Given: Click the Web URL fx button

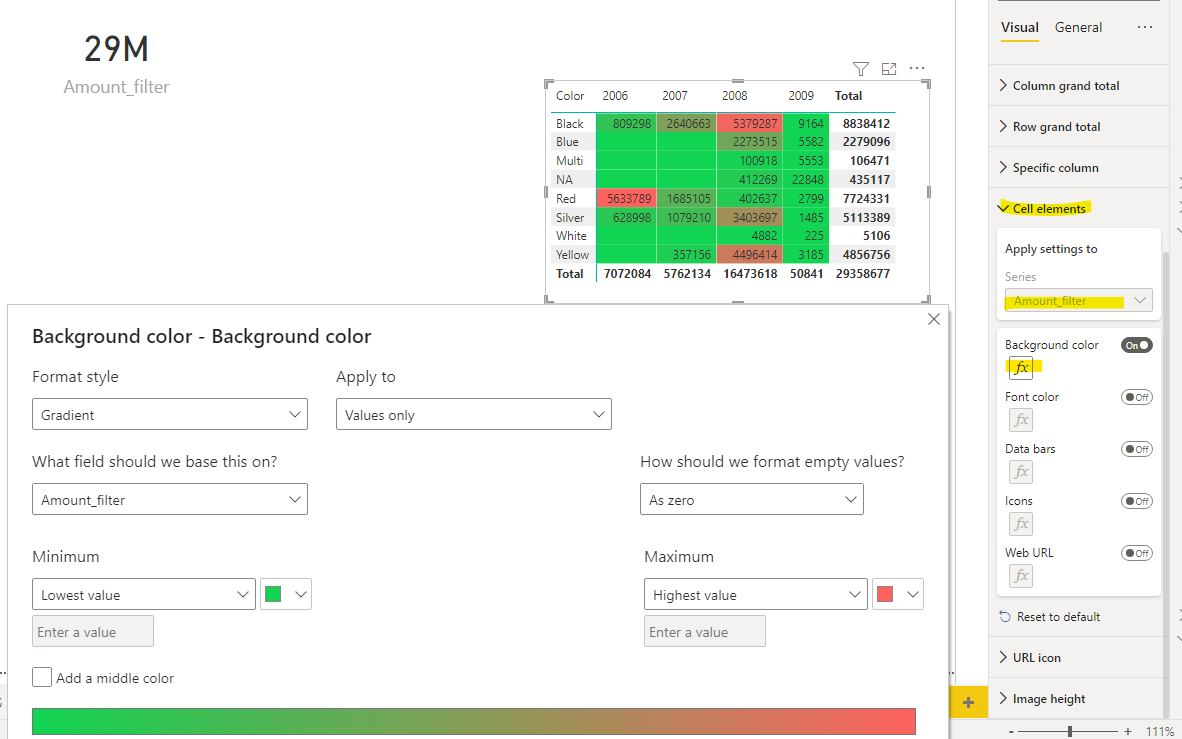Looking at the screenshot, I should [1021, 576].
